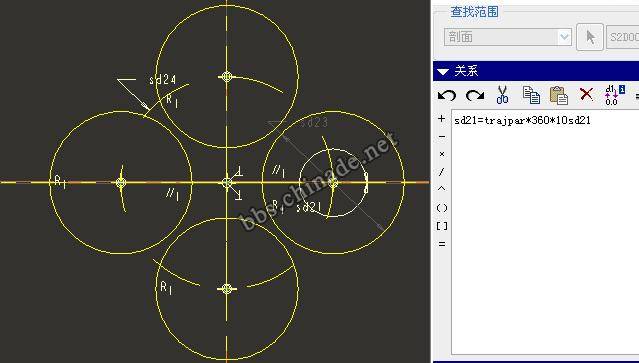Insert minus operator into relation

pos(442,136)
